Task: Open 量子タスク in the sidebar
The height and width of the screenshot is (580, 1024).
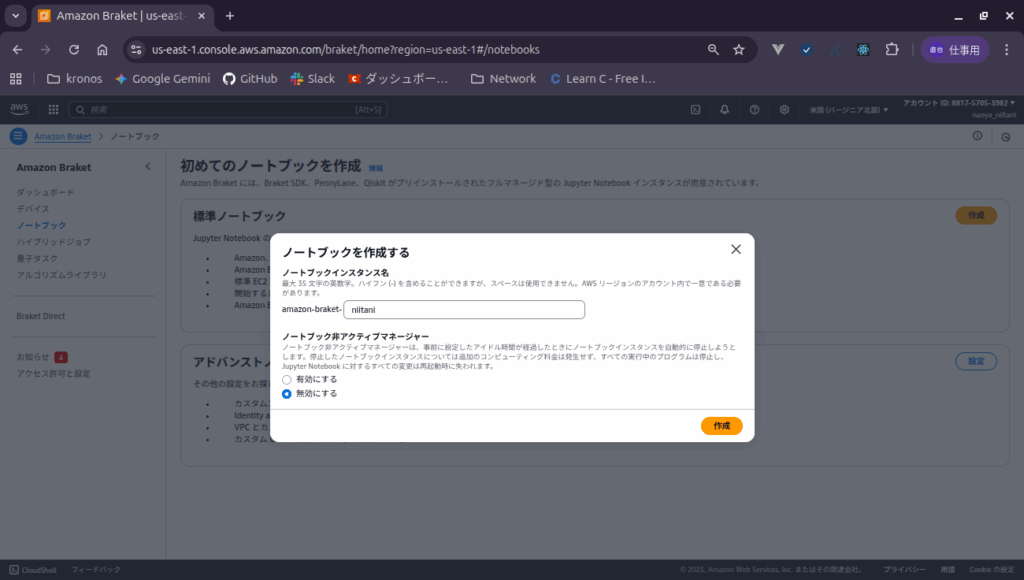Action: (x=37, y=259)
